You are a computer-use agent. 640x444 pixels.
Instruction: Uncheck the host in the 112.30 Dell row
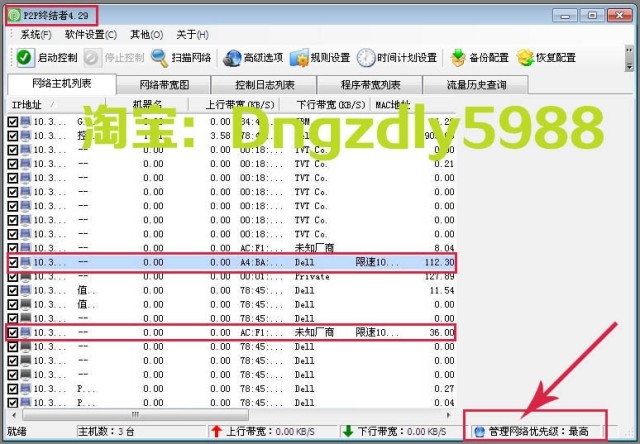(13, 262)
